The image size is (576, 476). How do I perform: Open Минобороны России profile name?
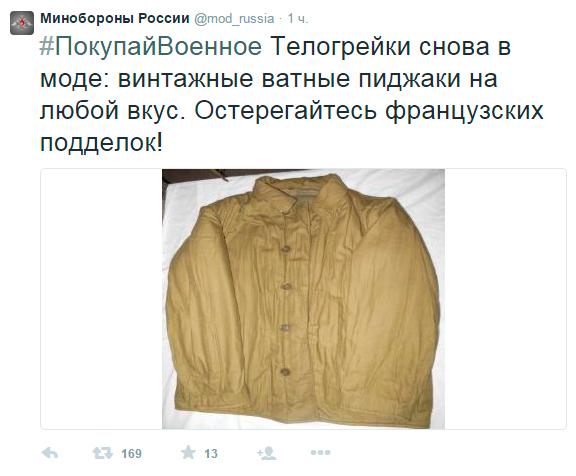click(115, 18)
